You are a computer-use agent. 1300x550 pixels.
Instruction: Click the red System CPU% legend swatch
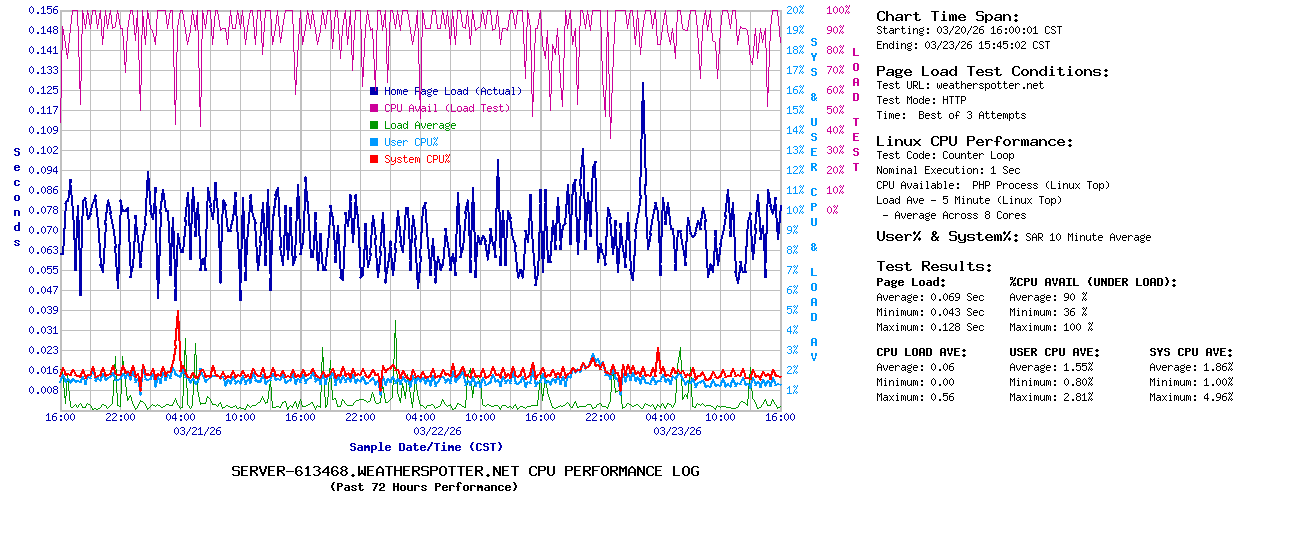374,159
